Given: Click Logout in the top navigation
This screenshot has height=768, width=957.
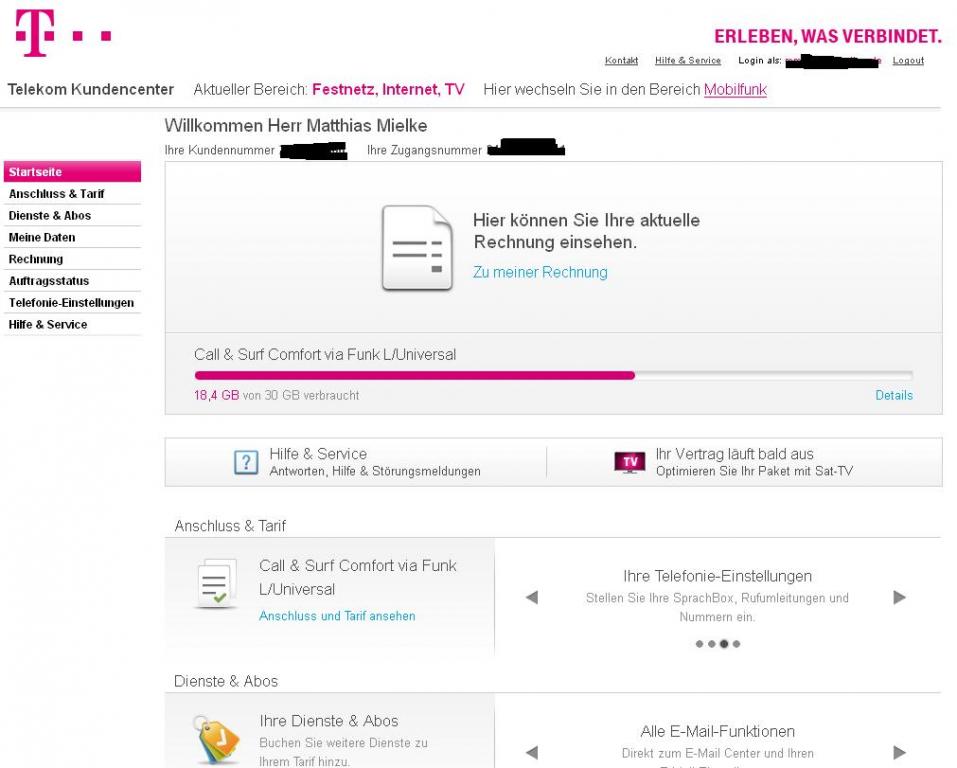Looking at the screenshot, I should point(908,60).
